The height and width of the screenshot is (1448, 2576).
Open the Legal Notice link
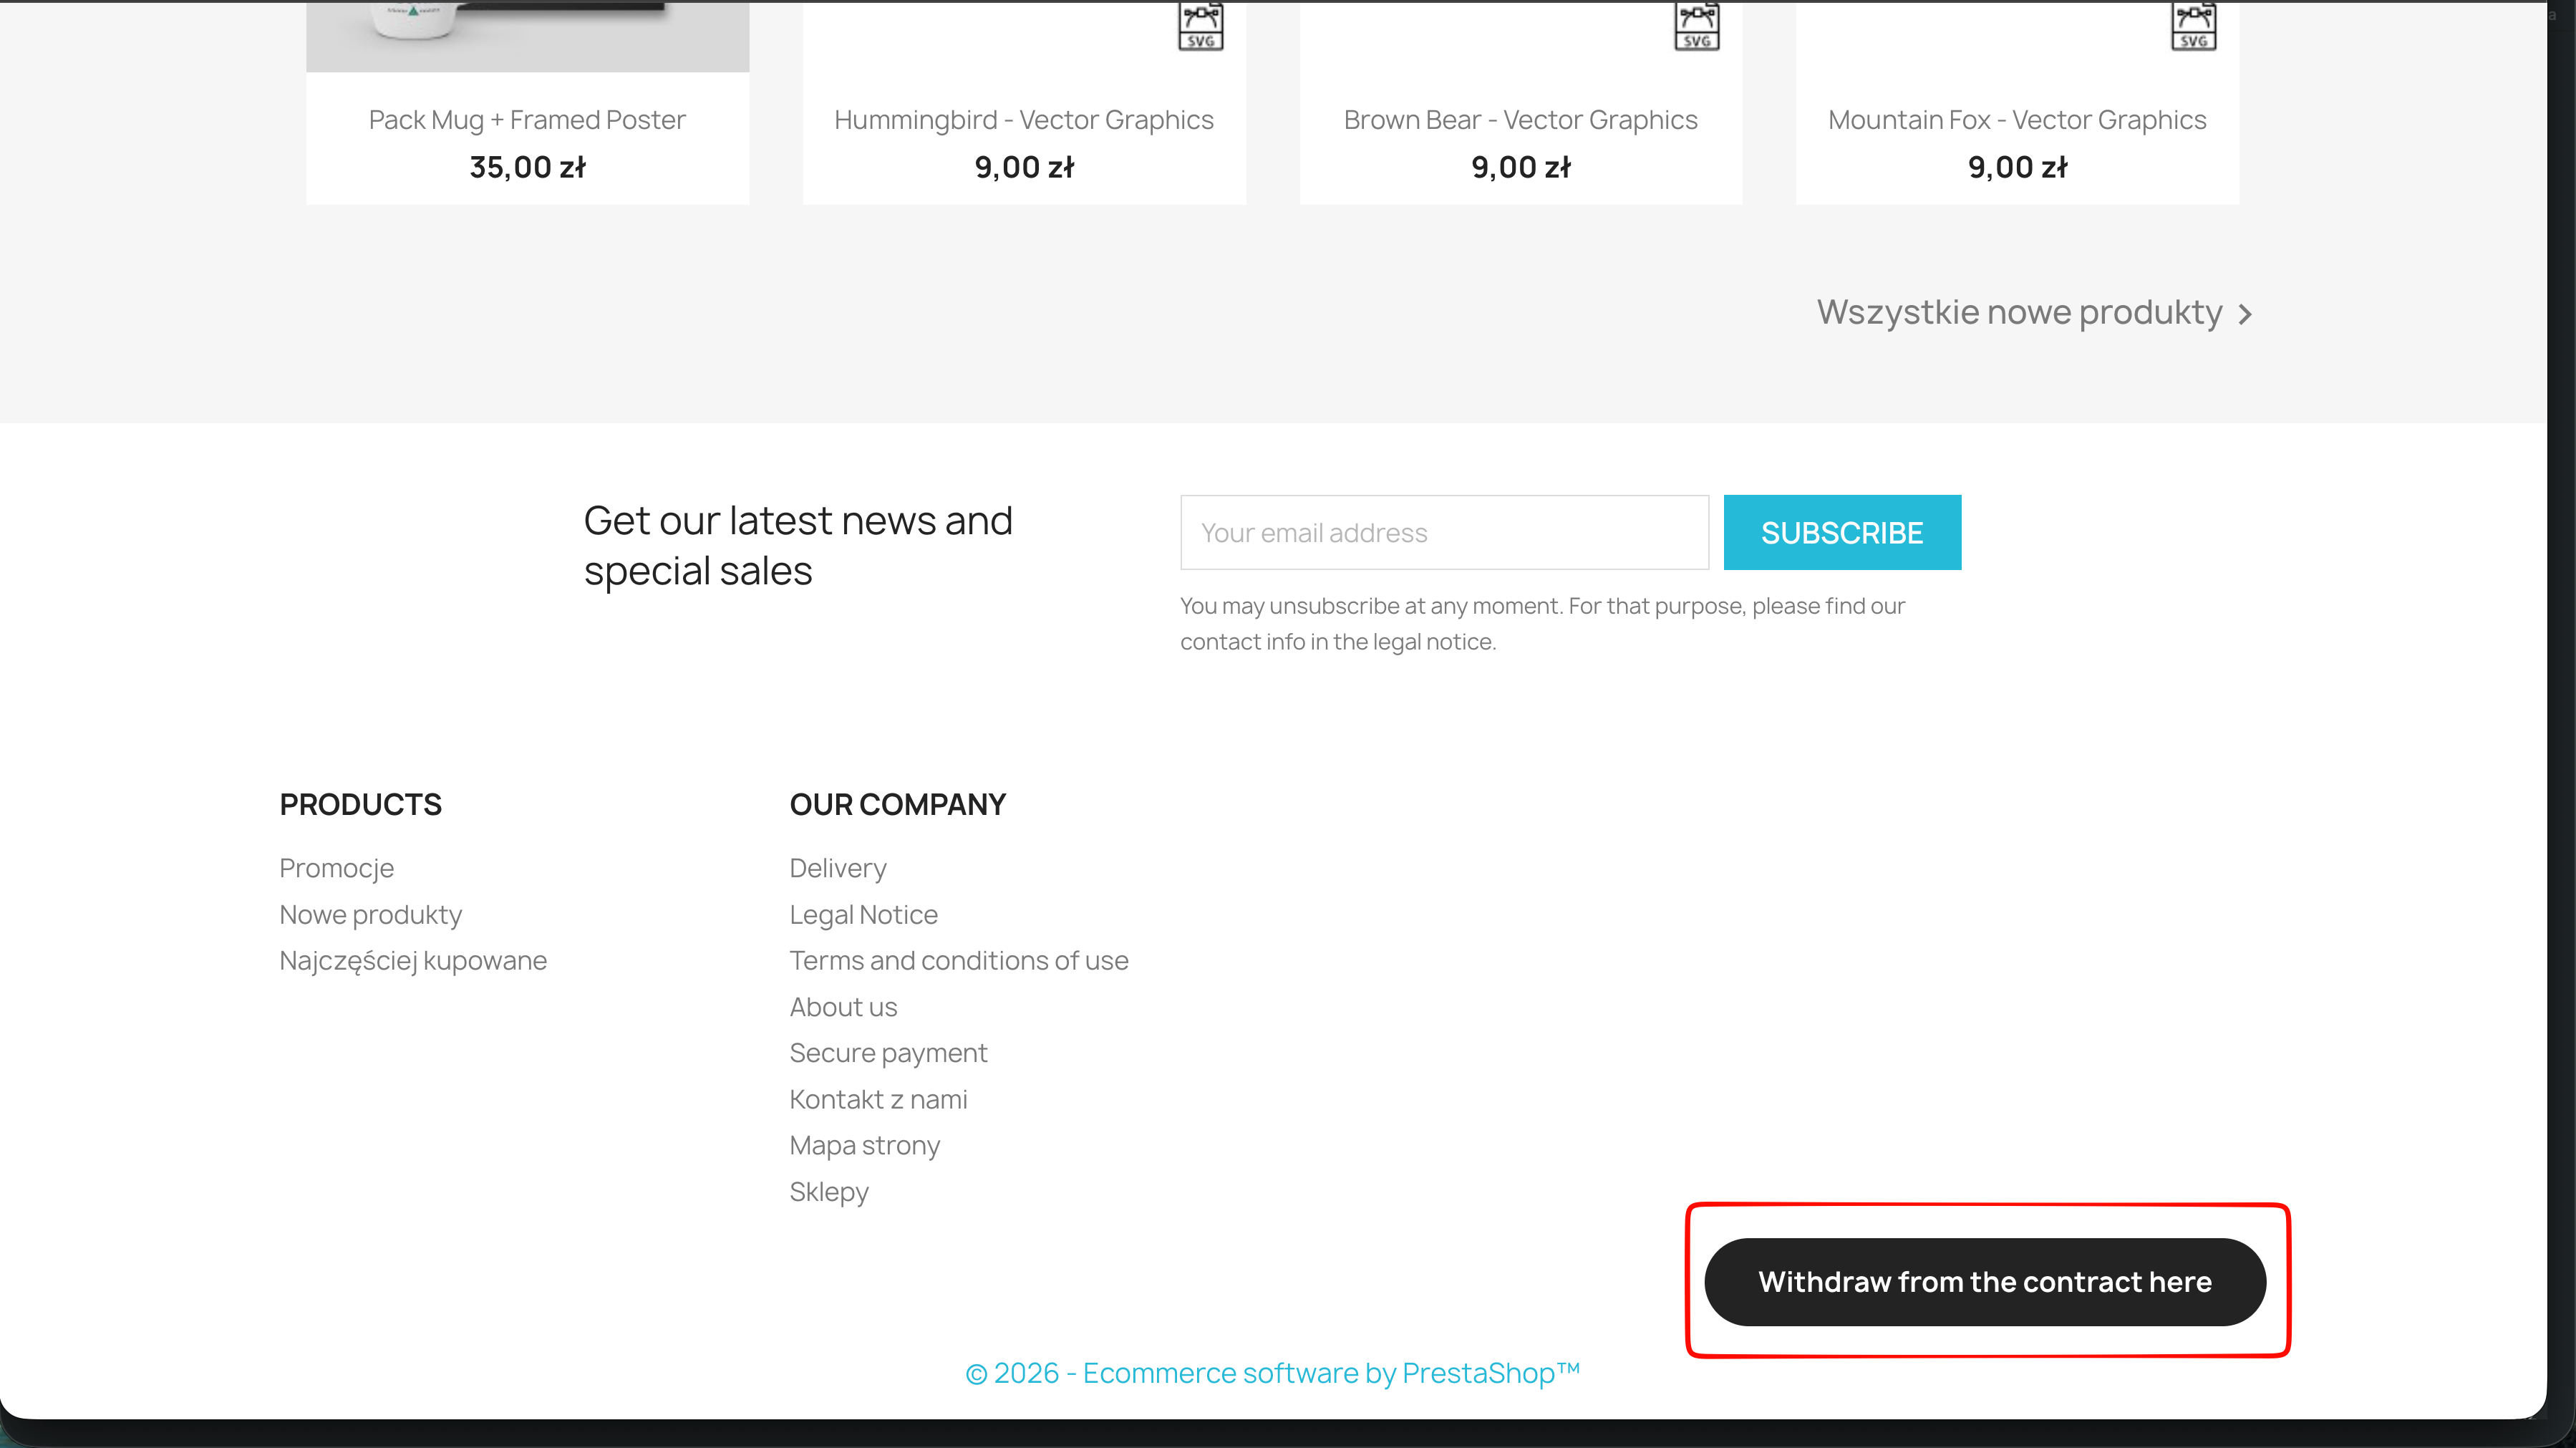click(863, 914)
